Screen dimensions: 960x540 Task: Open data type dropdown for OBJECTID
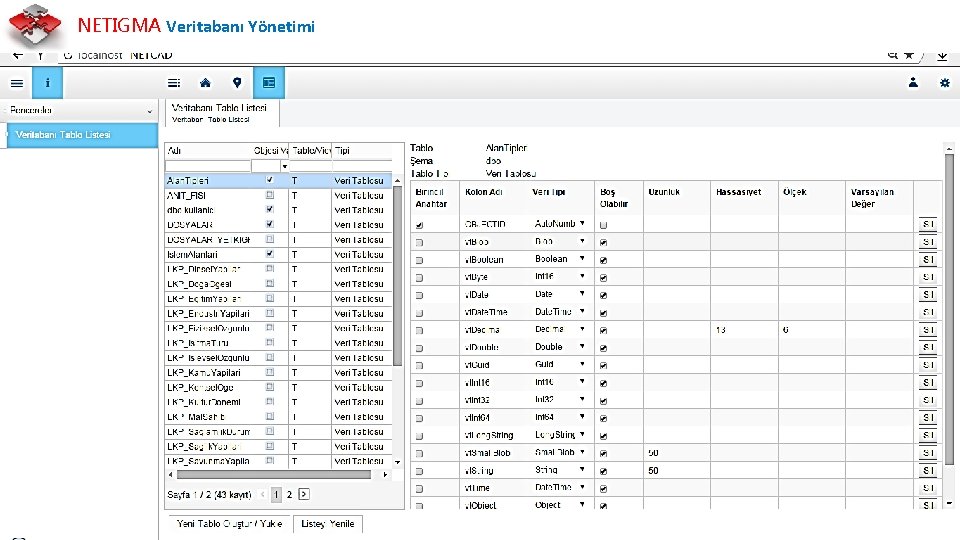[582, 223]
